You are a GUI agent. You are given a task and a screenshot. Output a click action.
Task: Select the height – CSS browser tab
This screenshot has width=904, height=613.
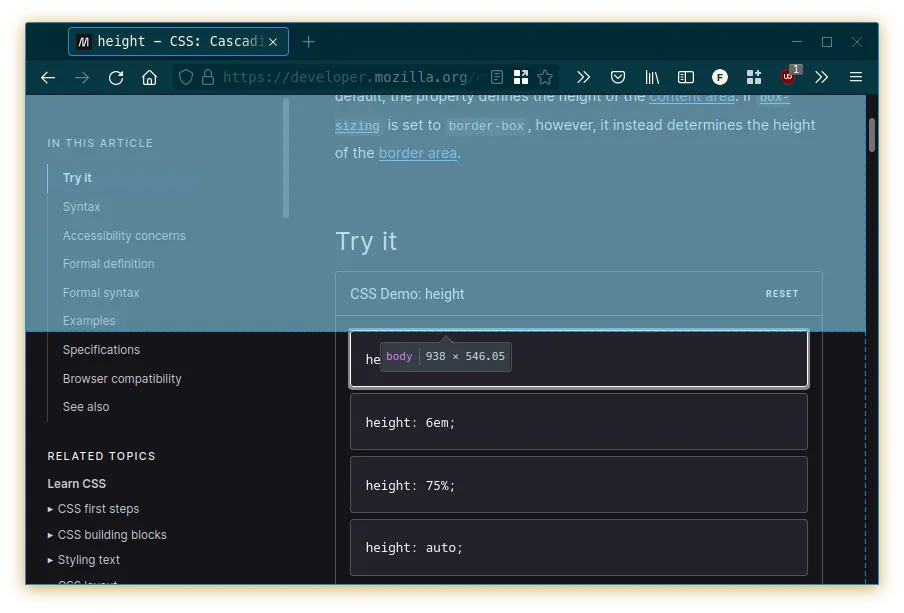click(178, 42)
